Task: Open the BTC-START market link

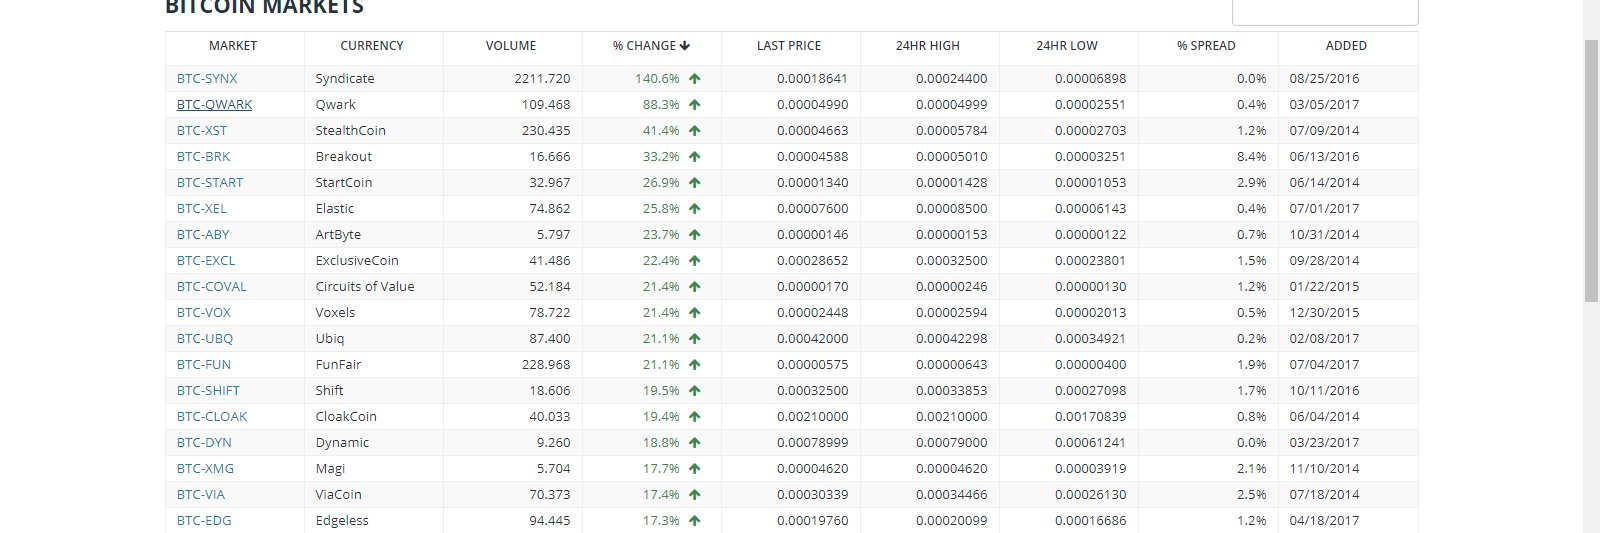Action: coord(210,182)
